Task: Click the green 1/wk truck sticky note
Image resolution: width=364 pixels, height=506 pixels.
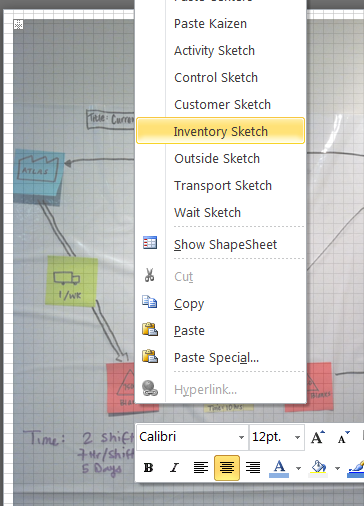Action: [x=71, y=281]
